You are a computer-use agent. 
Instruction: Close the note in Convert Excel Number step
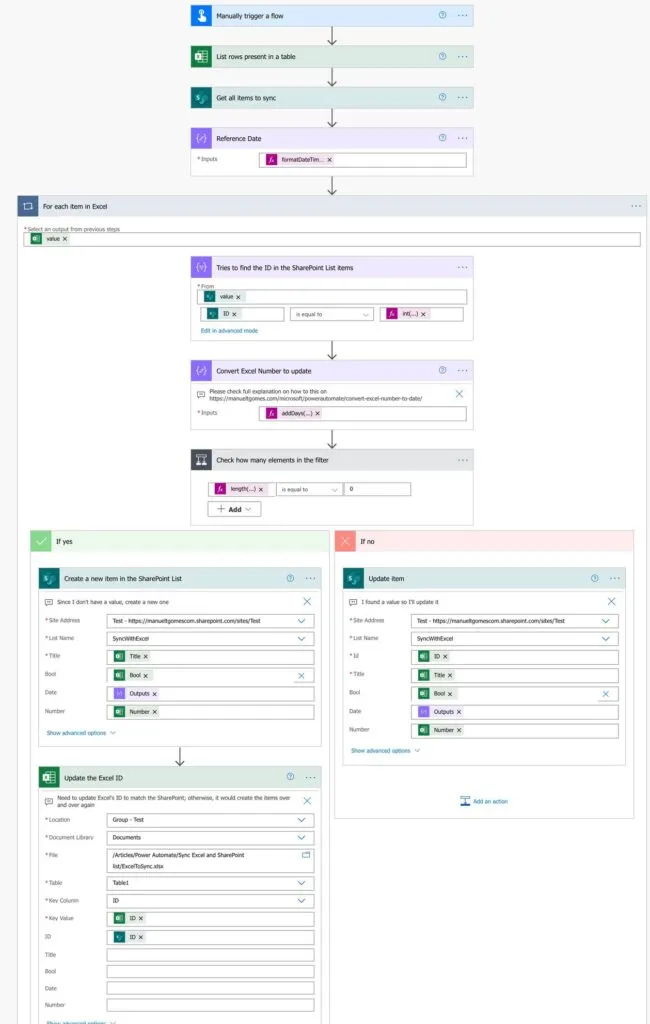pos(459,394)
